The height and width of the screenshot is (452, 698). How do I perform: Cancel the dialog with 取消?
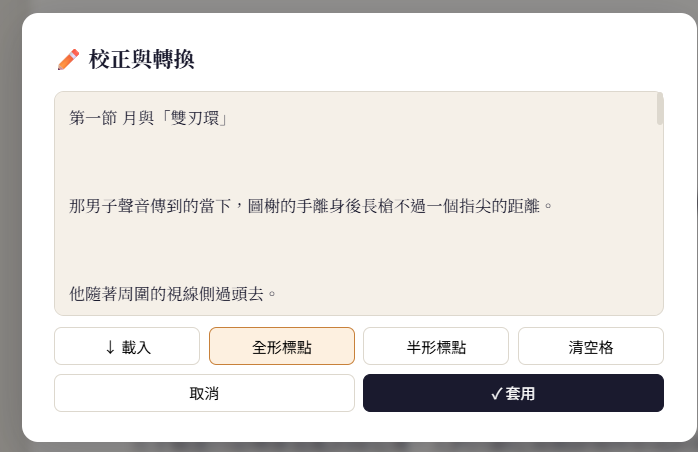pos(204,393)
